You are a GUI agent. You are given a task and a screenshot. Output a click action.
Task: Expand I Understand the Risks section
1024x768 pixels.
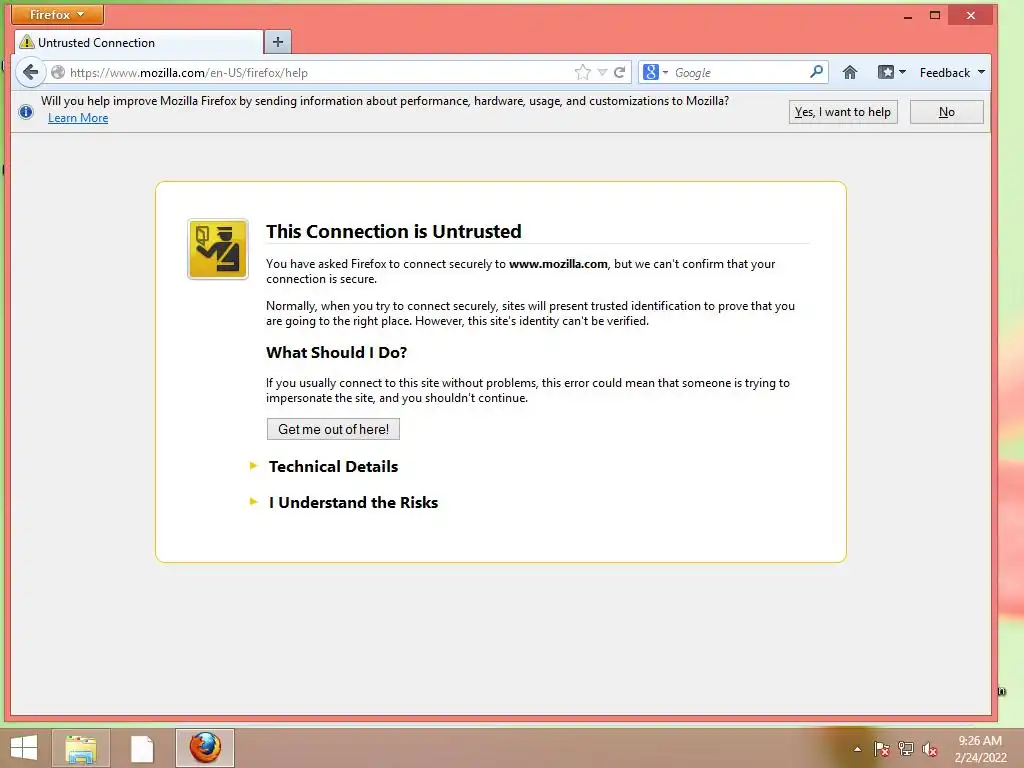(353, 502)
